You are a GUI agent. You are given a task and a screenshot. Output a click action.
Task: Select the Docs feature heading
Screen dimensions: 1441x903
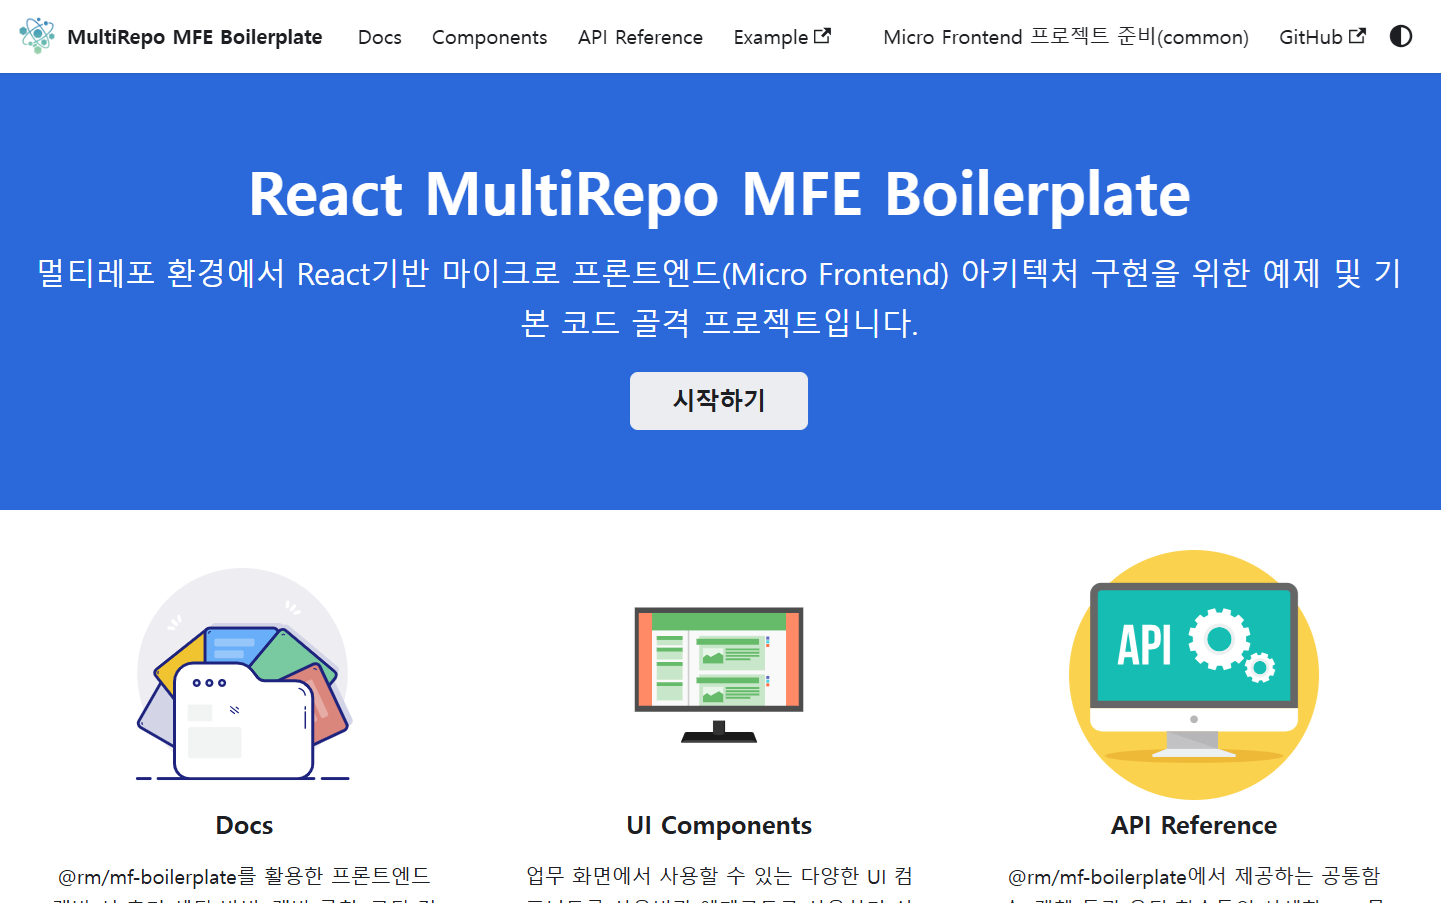coord(244,825)
